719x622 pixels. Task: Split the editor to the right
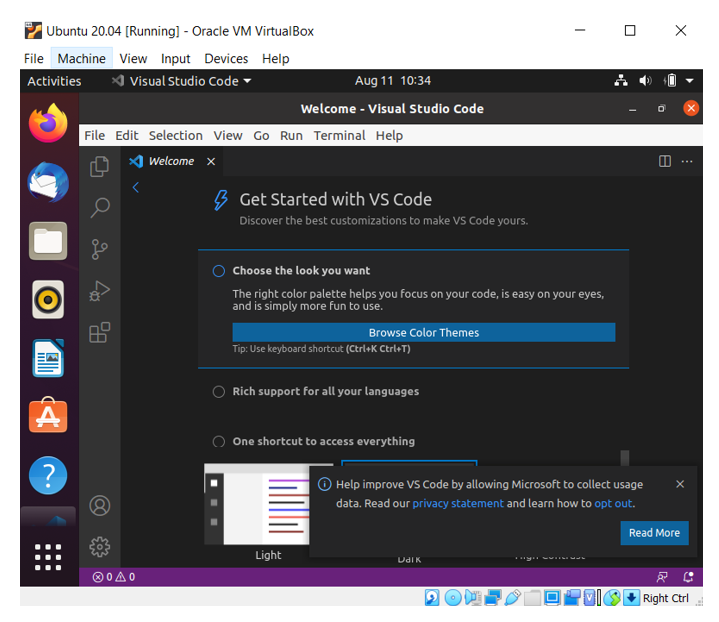pyautogui.click(x=664, y=161)
